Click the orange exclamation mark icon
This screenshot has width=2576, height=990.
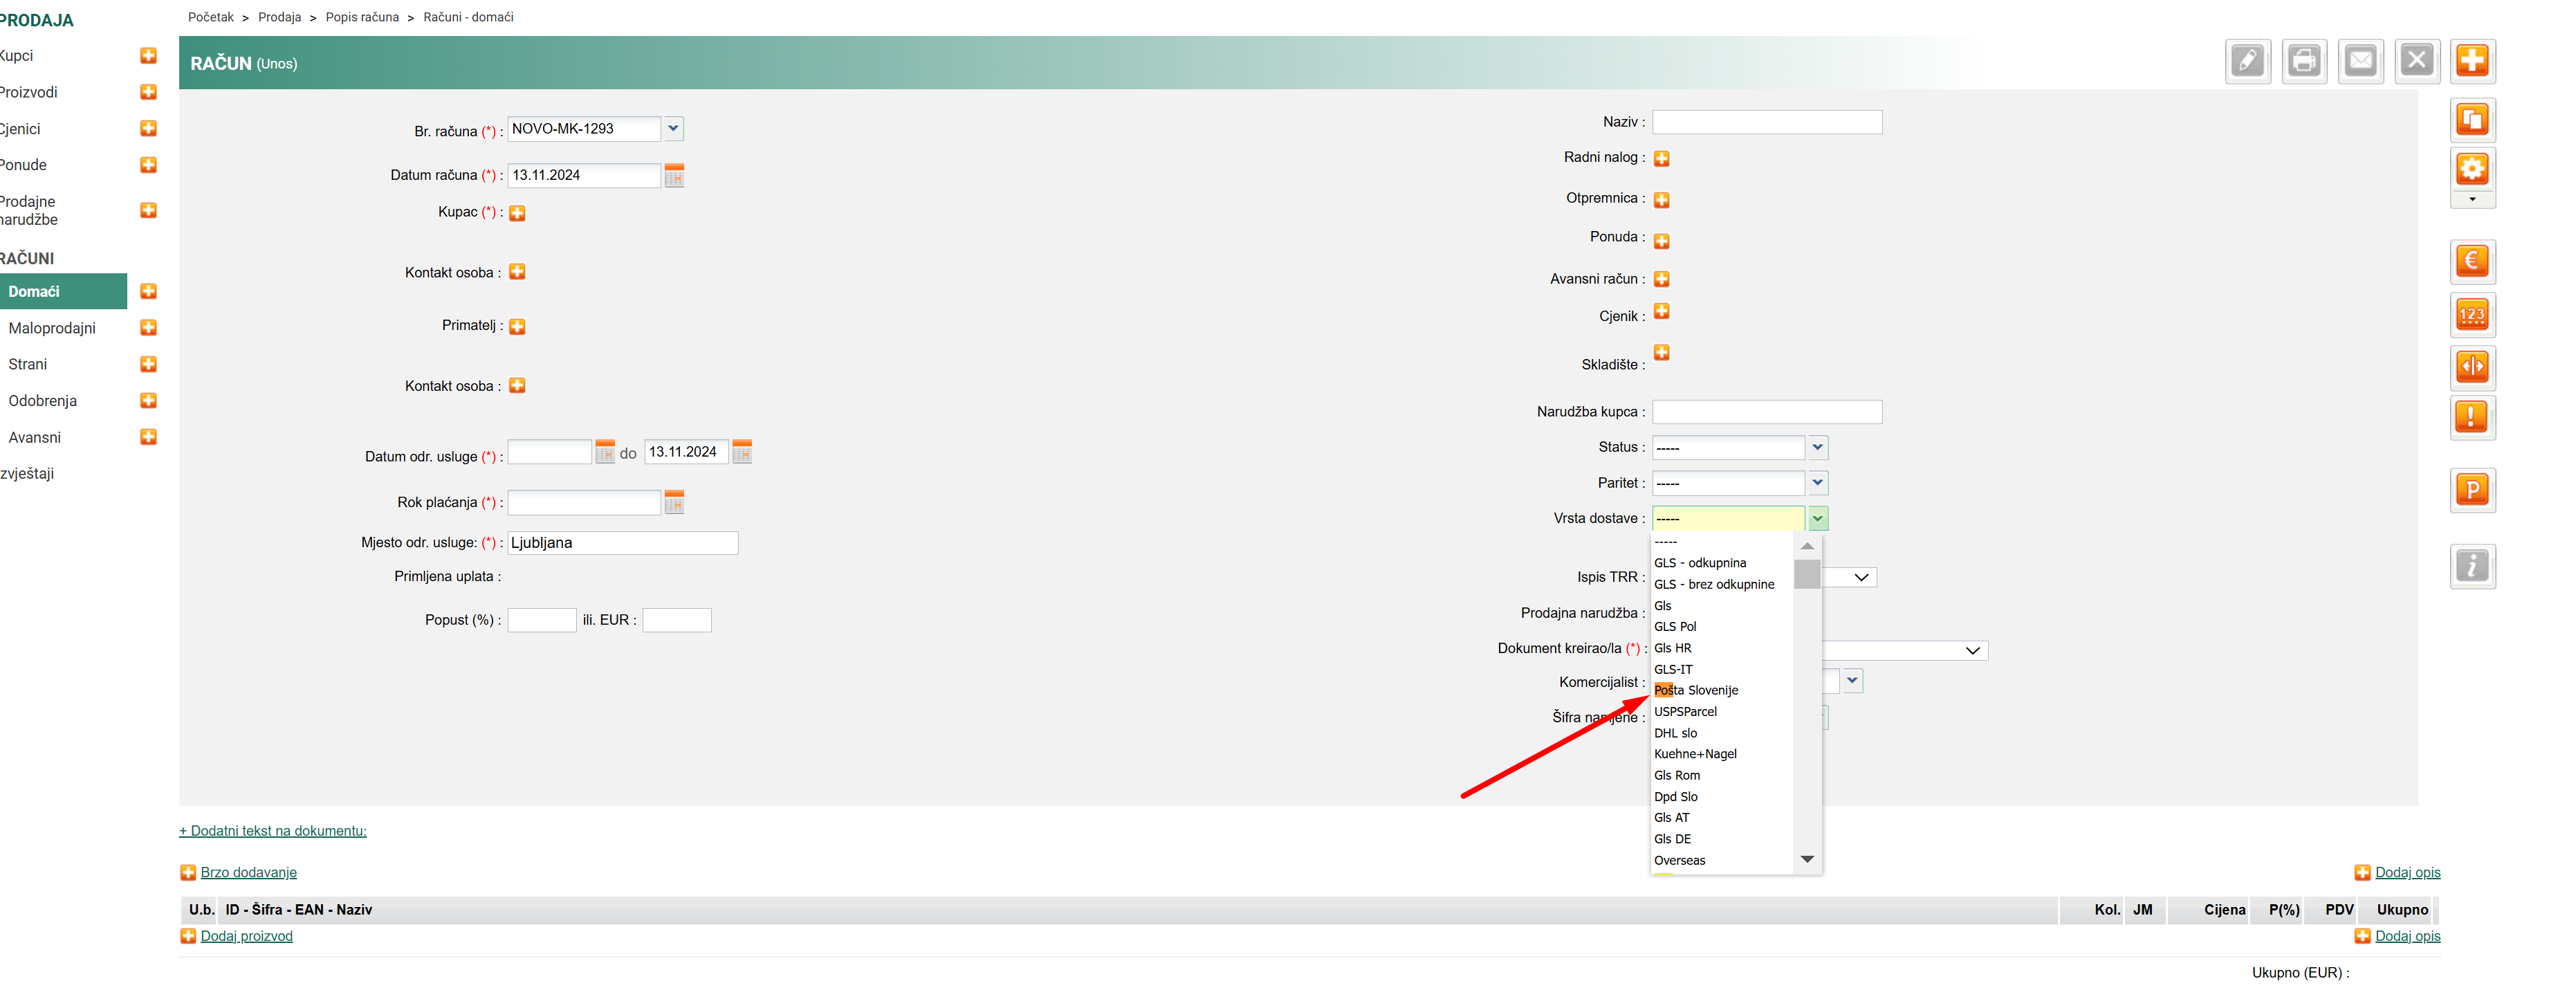[2472, 417]
